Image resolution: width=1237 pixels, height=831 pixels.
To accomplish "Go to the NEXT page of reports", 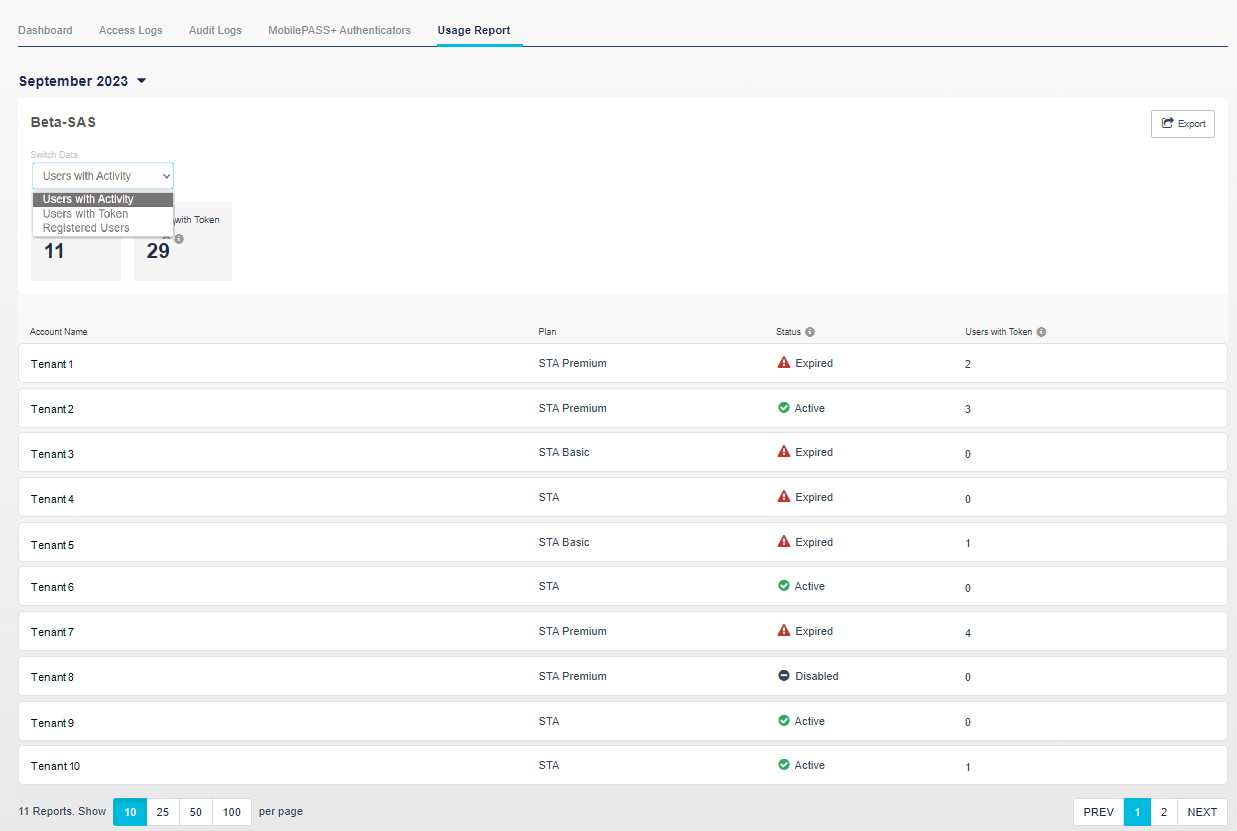I will click(x=1202, y=812).
